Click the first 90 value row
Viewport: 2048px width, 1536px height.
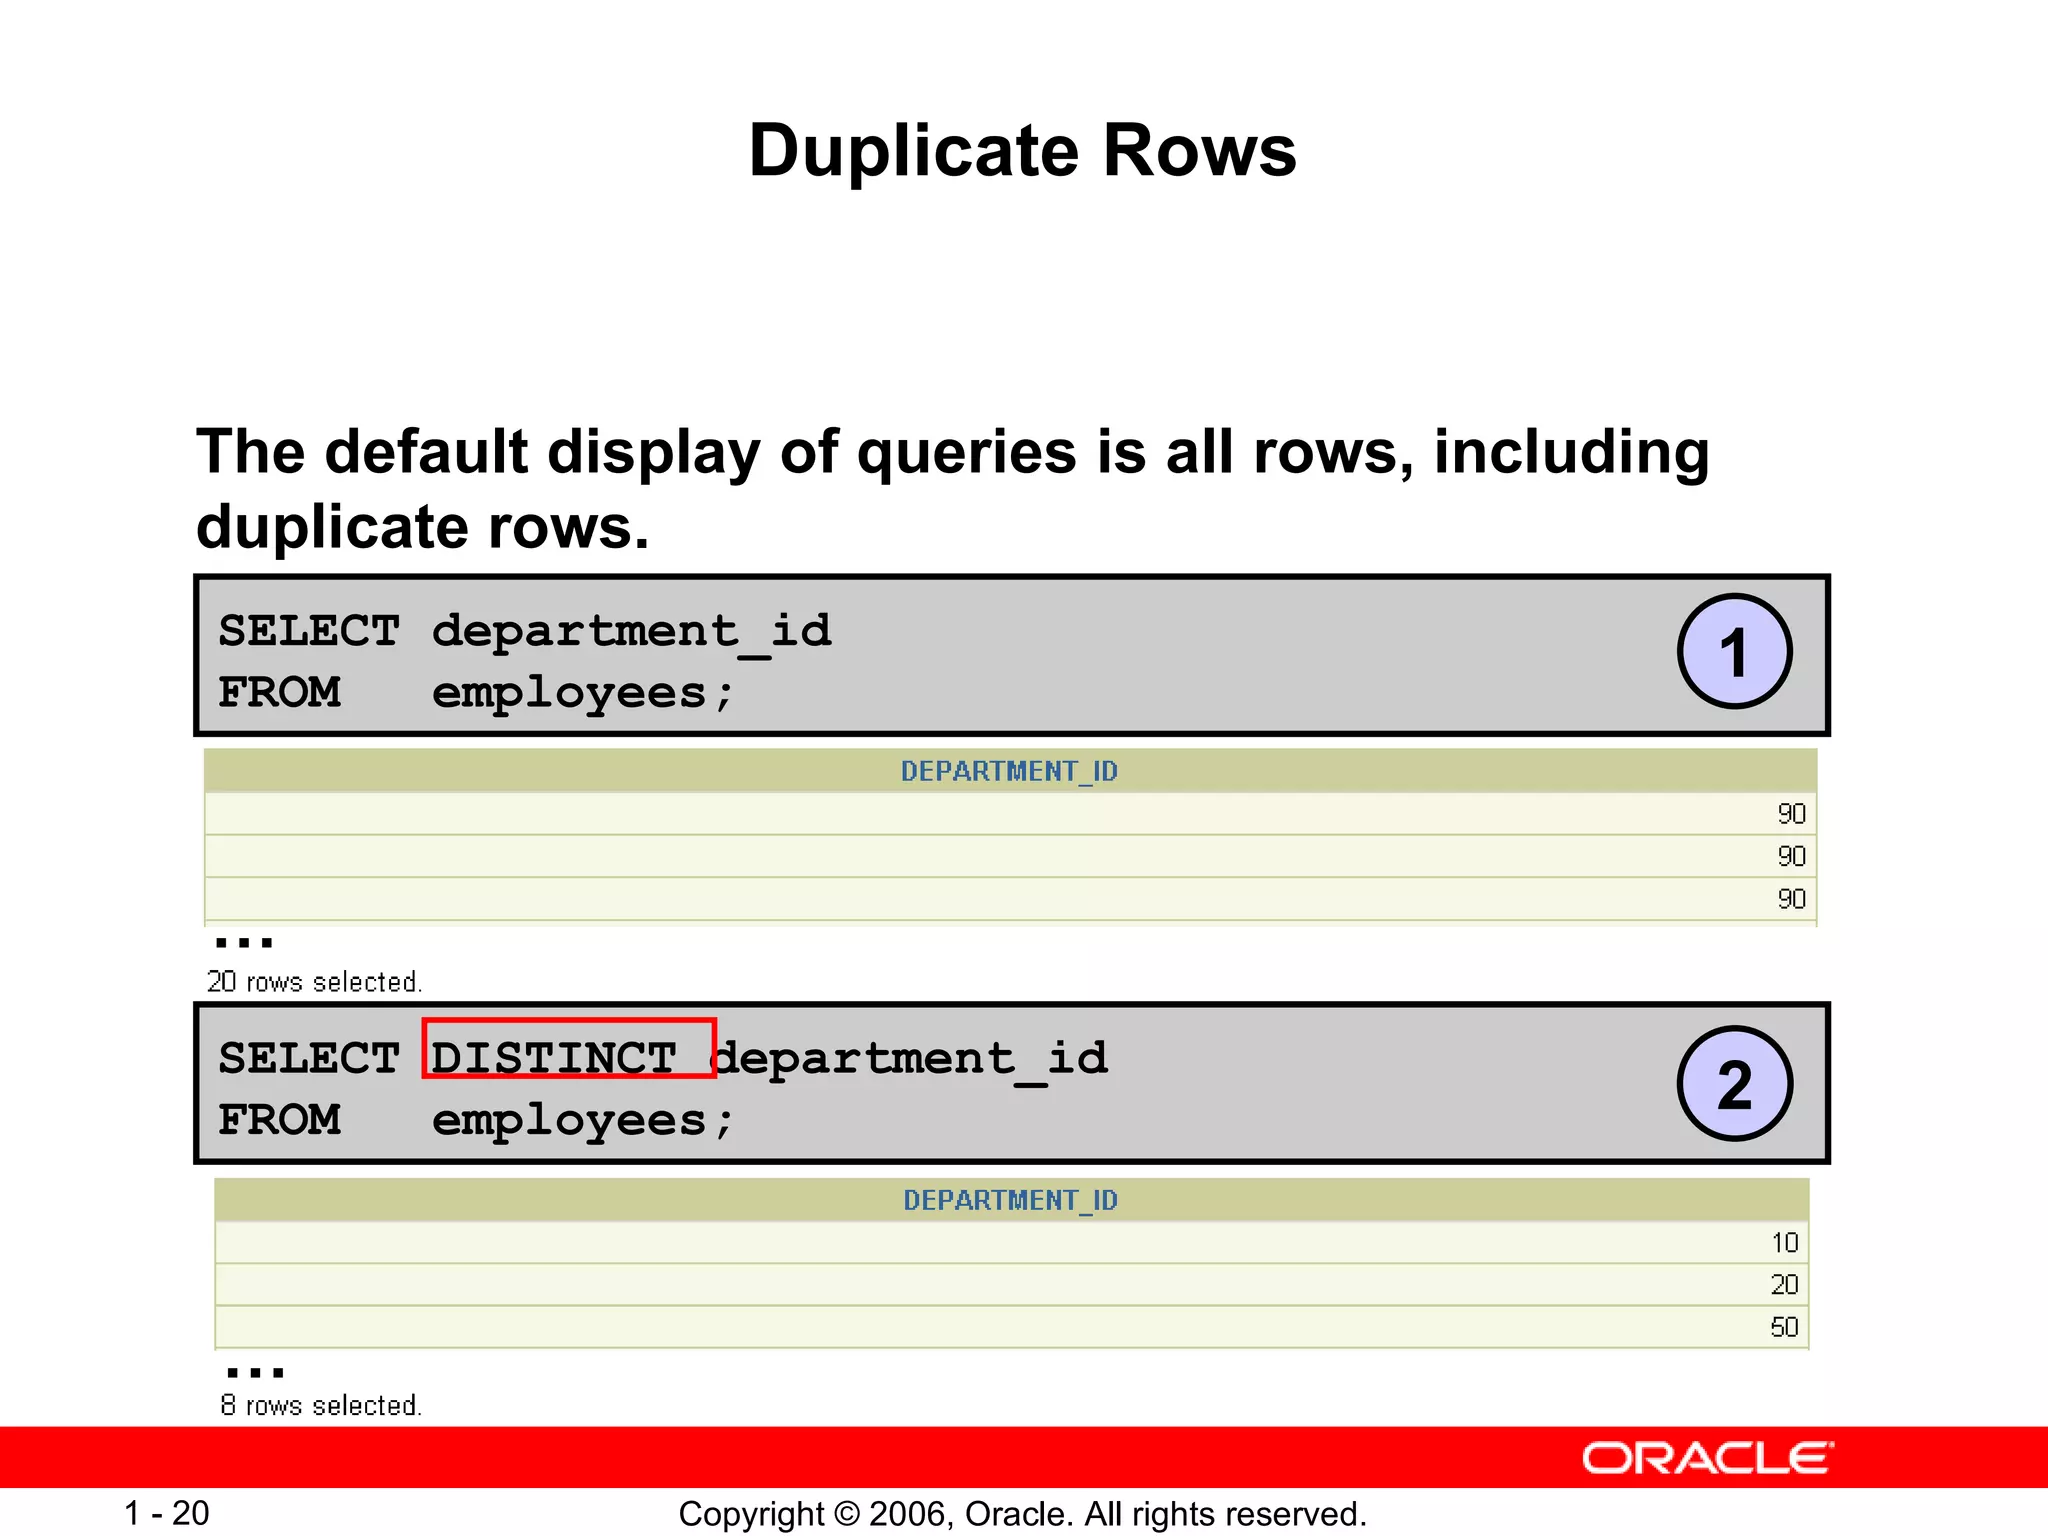click(1790, 814)
